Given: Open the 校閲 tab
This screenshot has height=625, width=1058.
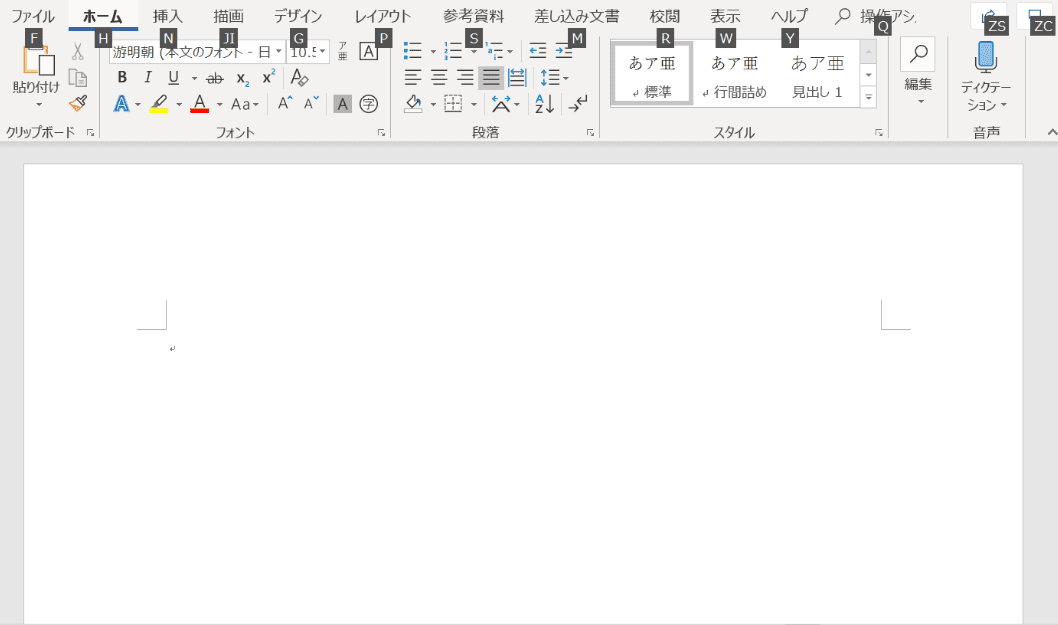Looking at the screenshot, I should coord(665,16).
